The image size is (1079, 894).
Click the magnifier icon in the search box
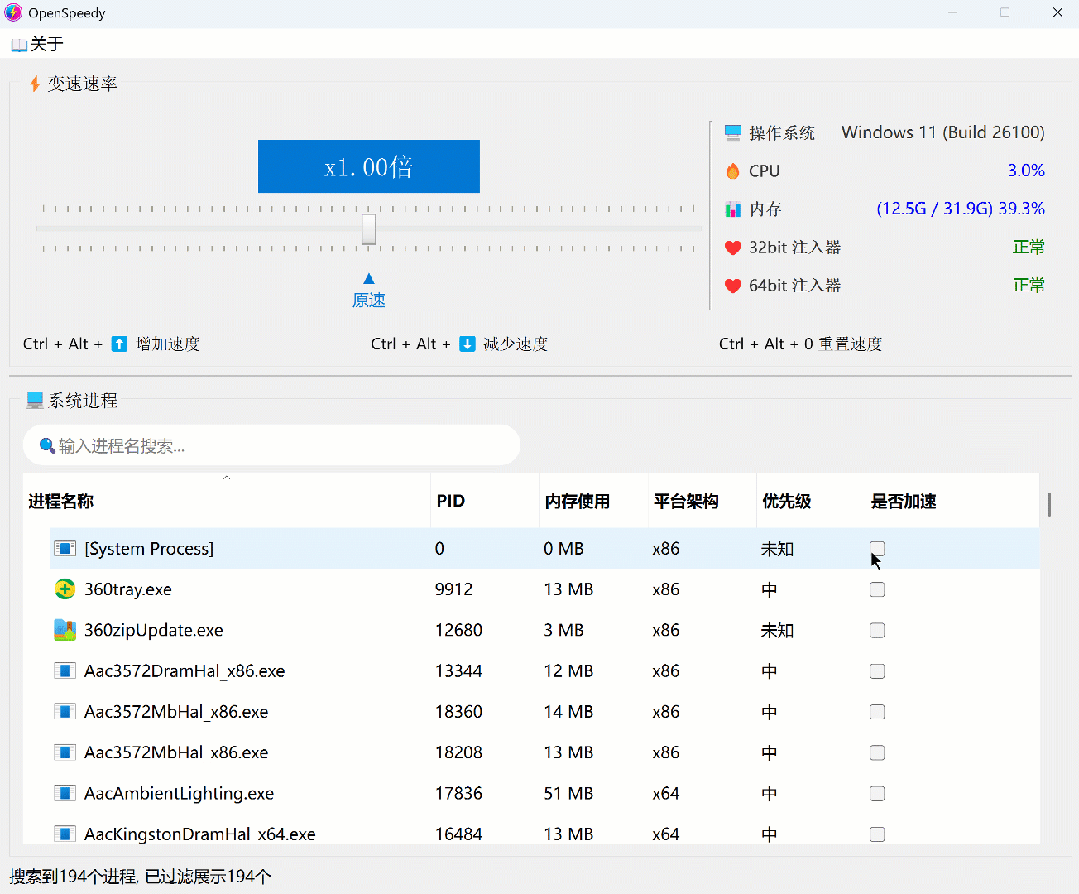coord(47,446)
